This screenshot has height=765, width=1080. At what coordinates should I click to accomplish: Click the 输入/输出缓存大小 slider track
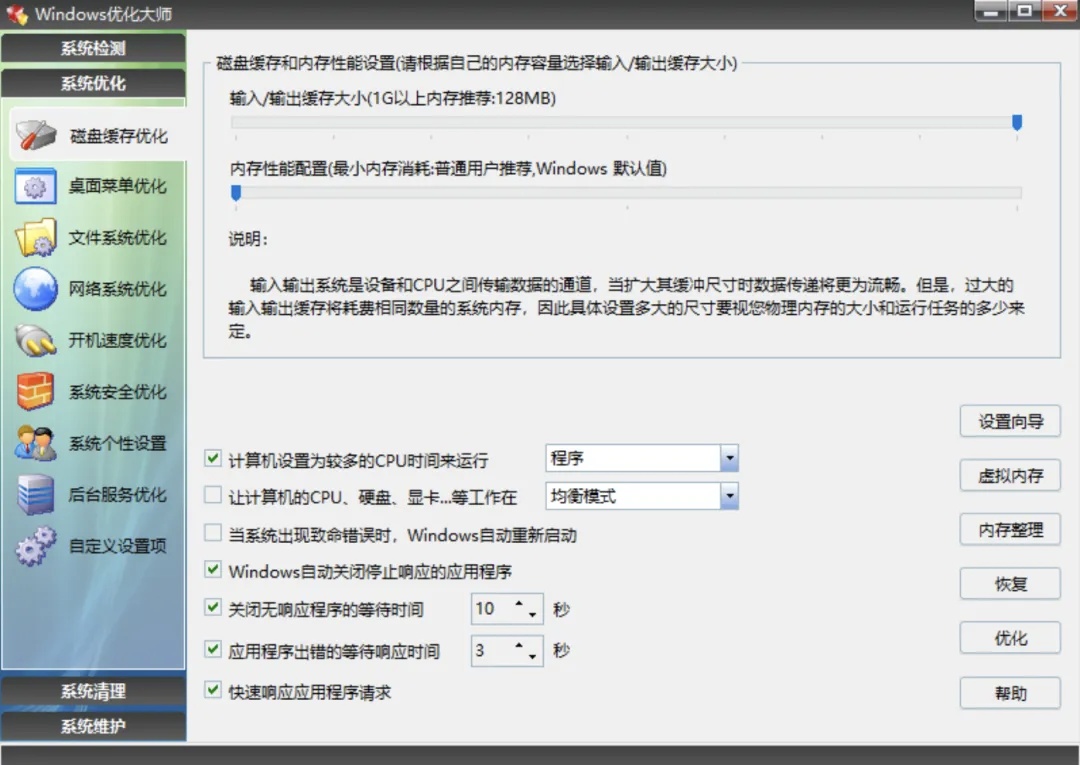coord(626,123)
